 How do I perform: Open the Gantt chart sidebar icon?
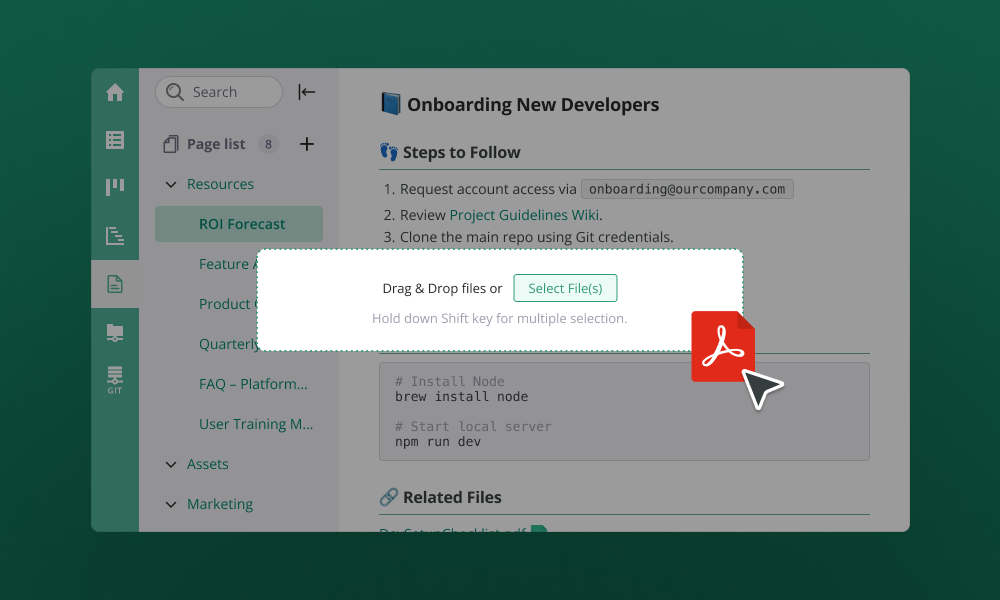pyautogui.click(x=115, y=236)
